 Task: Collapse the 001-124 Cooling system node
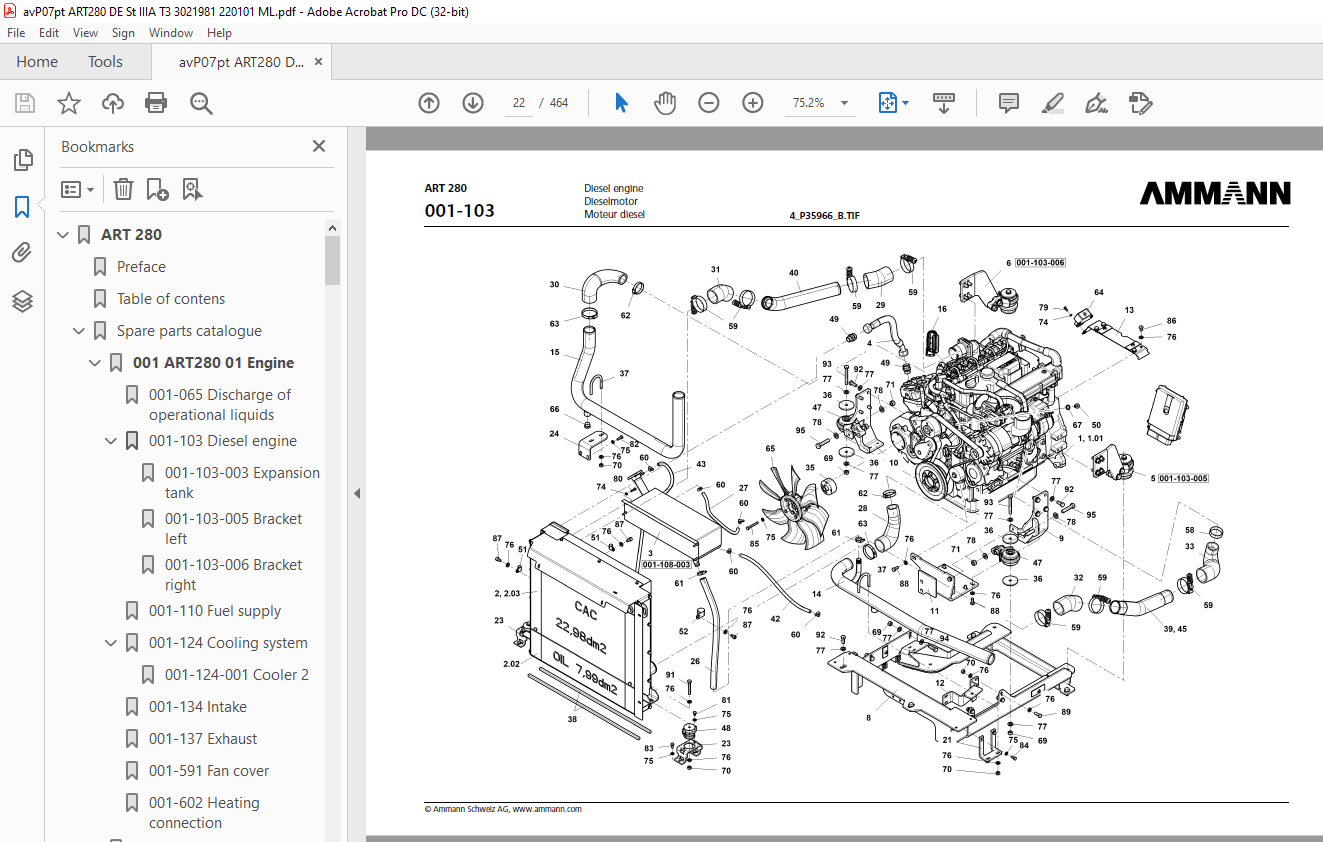pos(111,643)
